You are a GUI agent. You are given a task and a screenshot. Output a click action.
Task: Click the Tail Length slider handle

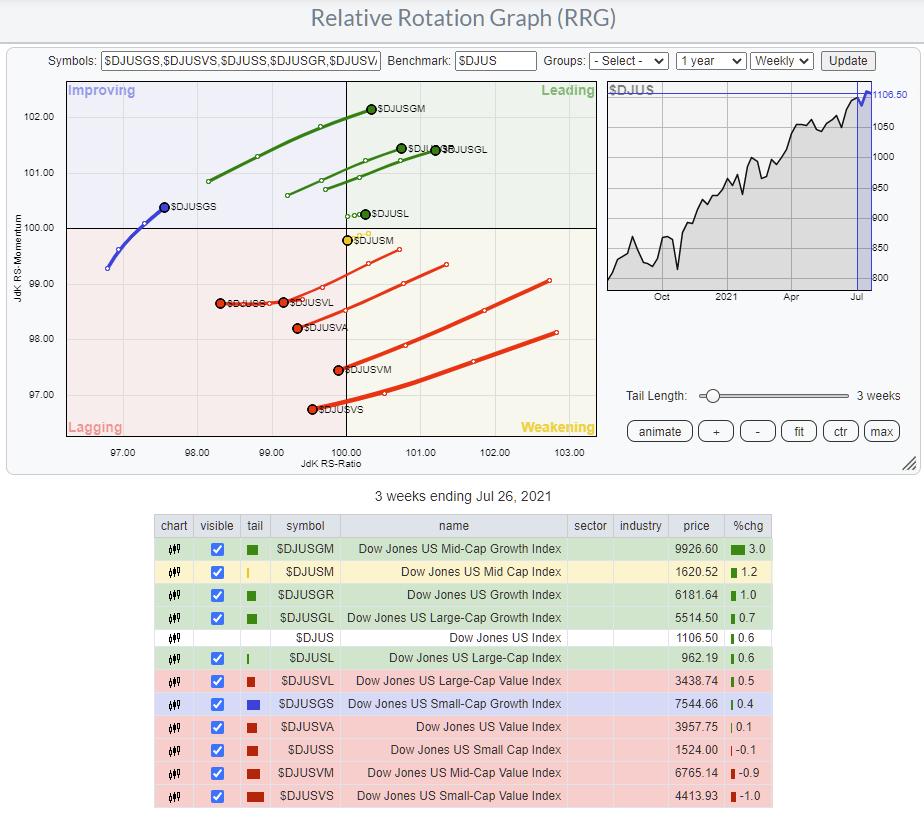point(712,396)
